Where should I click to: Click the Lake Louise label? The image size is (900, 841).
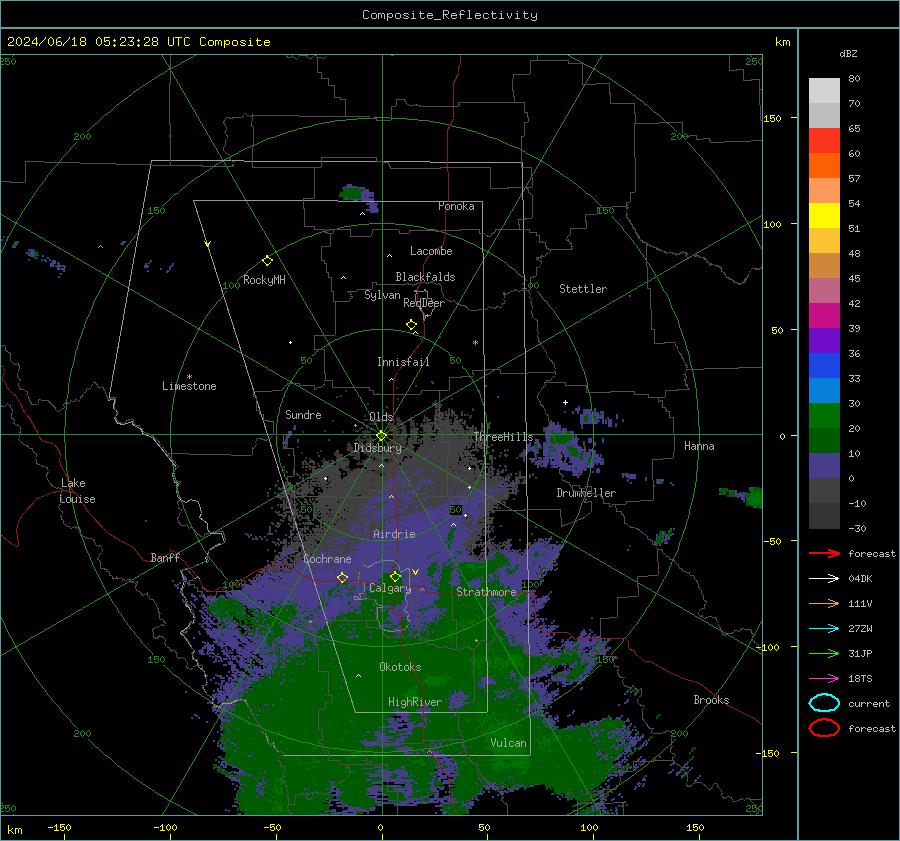tap(77, 491)
